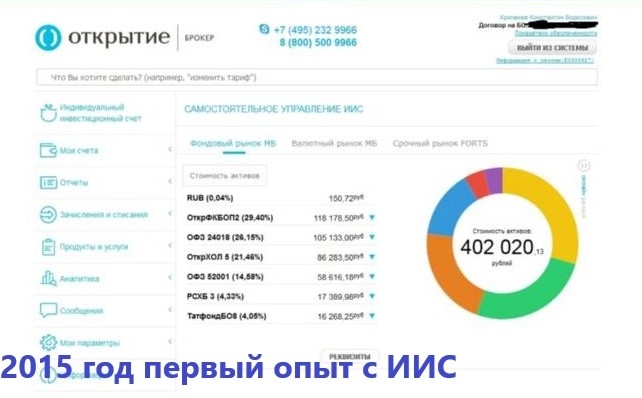The height and width of the screenshot is (398, 642).
Task: Click the Самостоятельное управление ИИС heading
Action: [x=274, y=109]
